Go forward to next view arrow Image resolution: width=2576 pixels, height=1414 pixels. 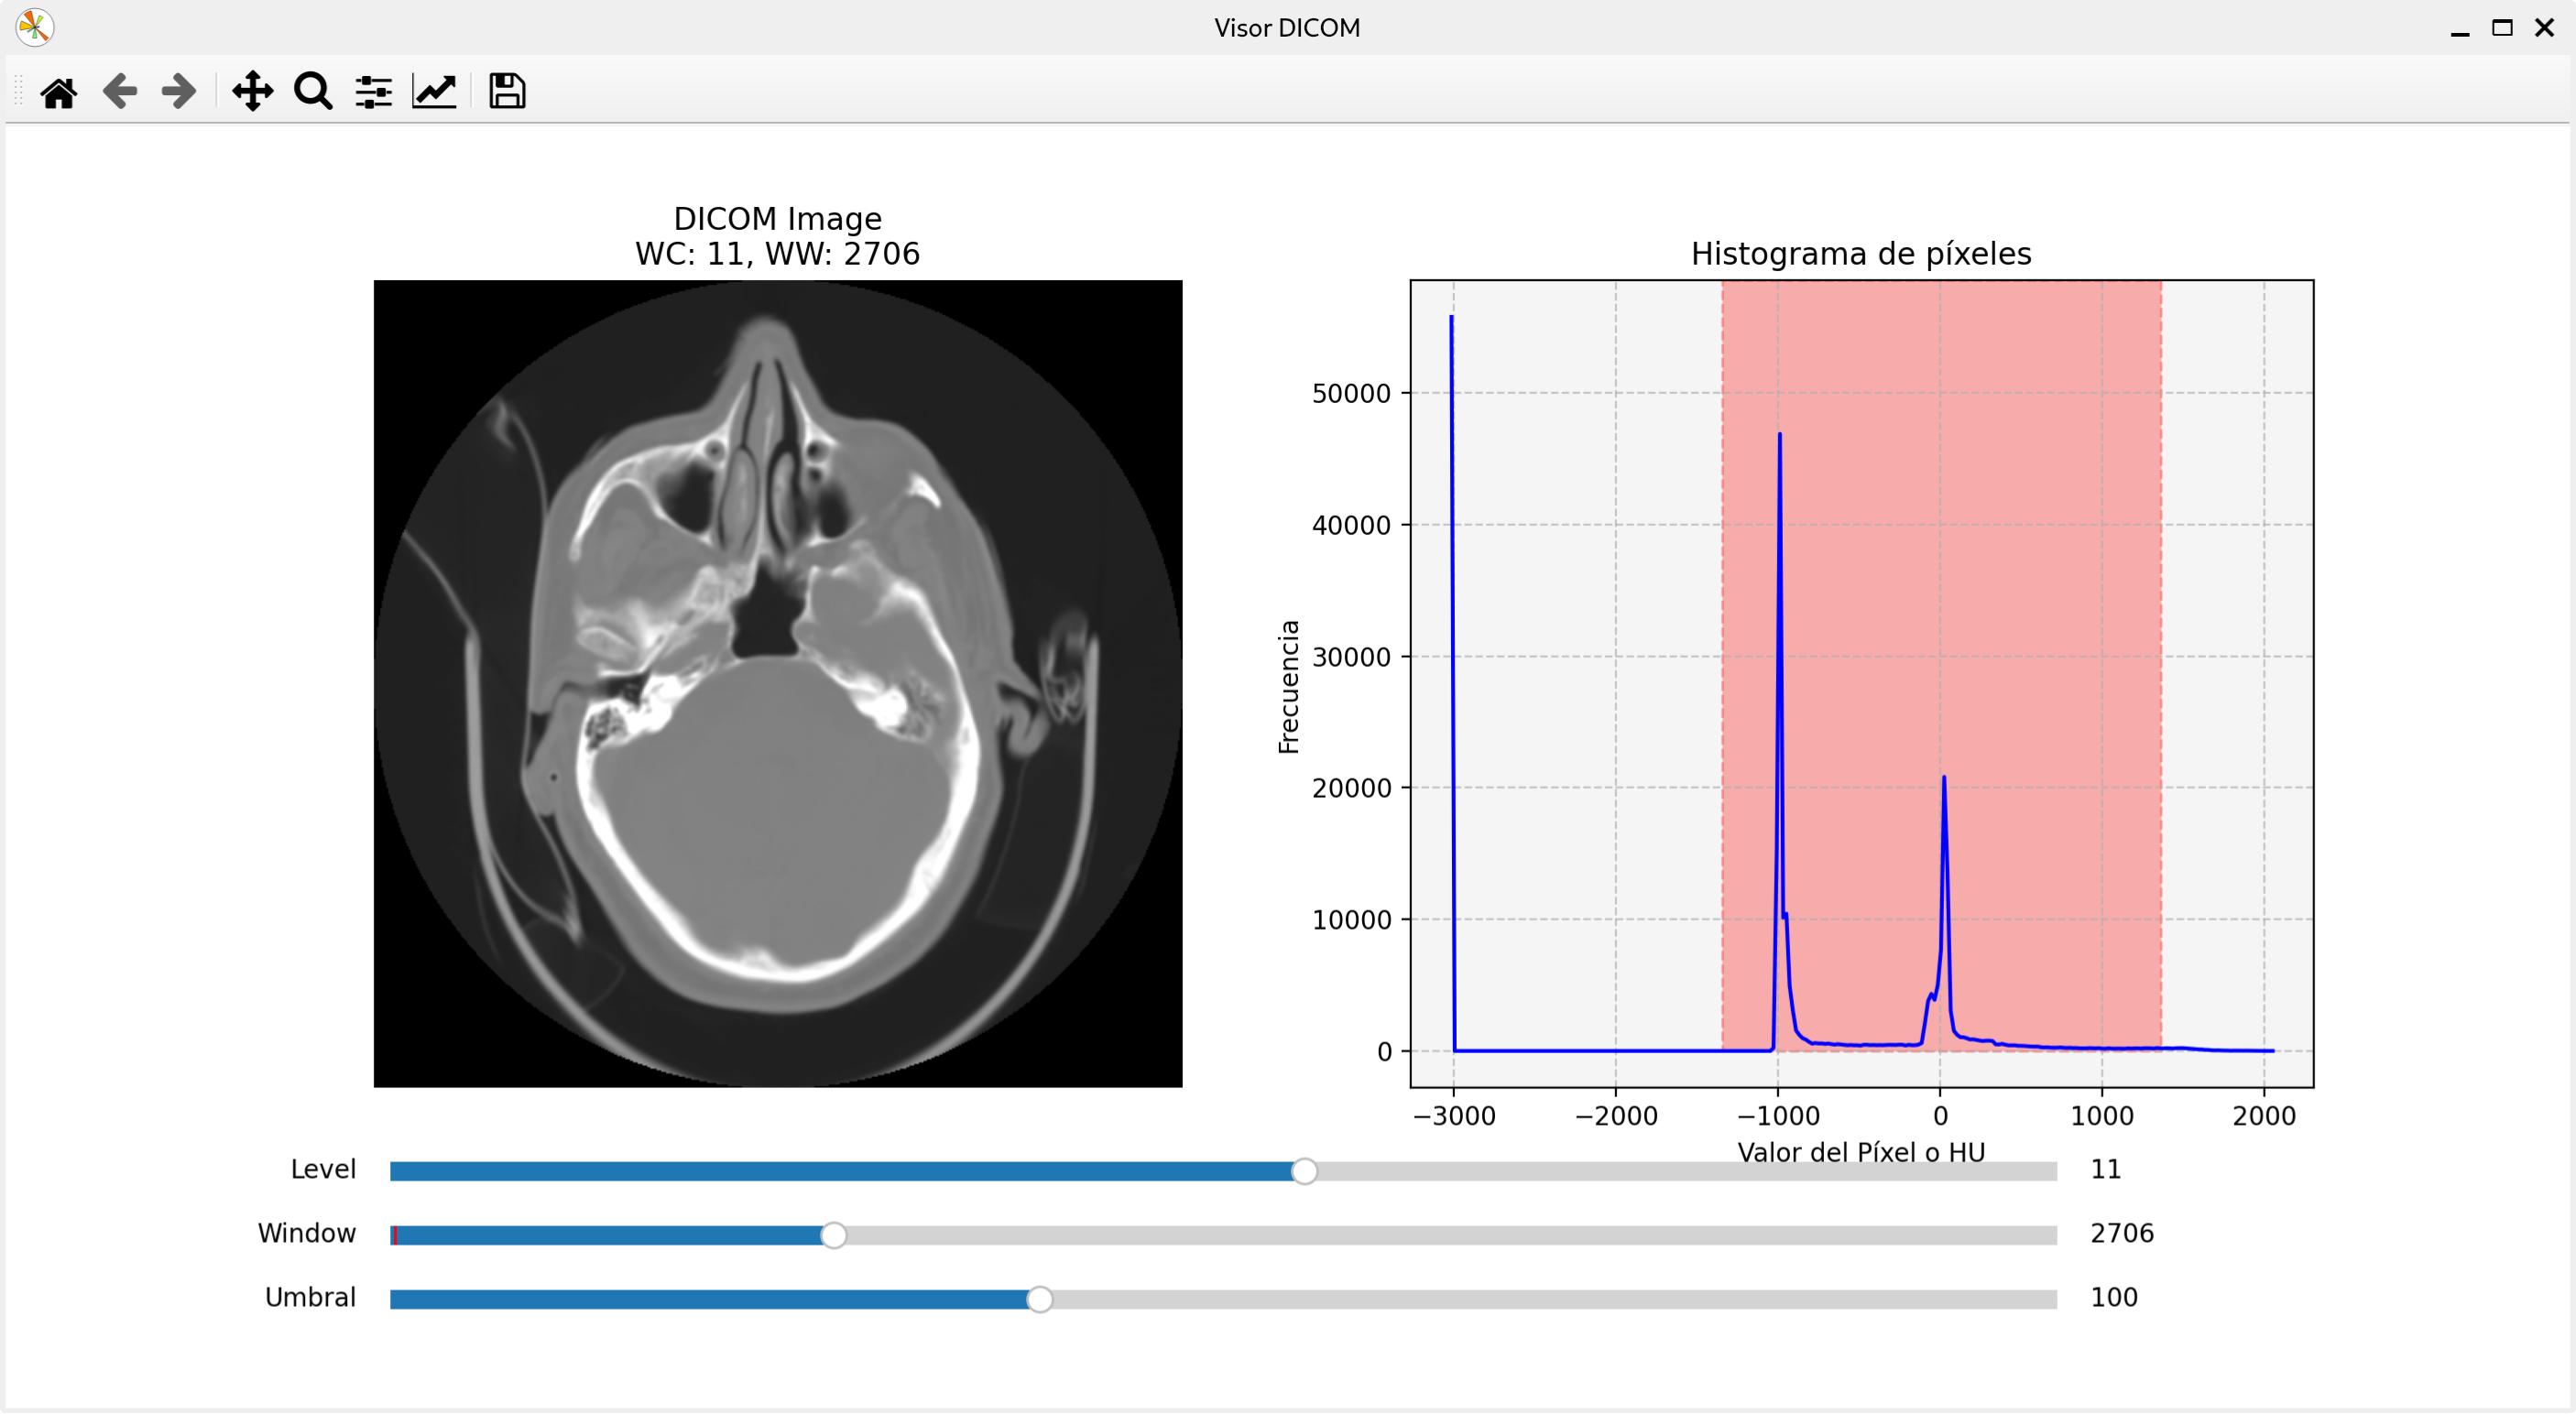[179, 92]
